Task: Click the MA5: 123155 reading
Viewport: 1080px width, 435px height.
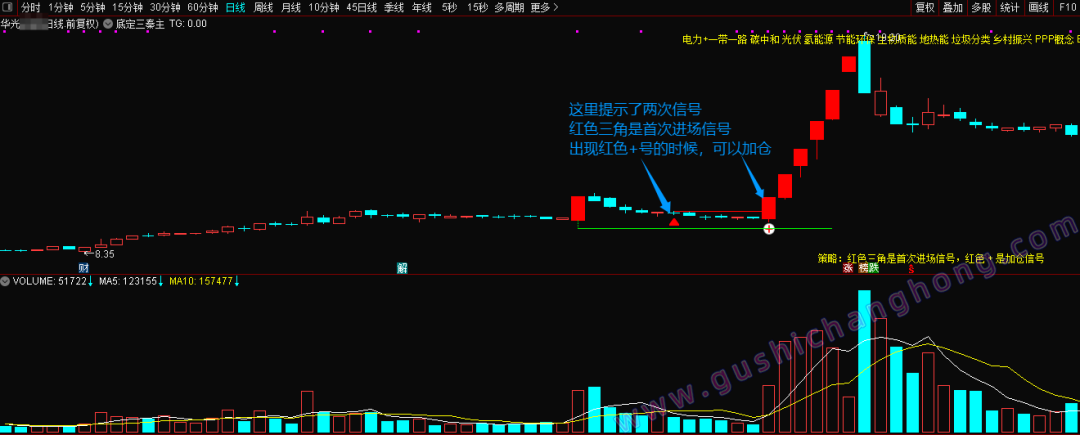Action: pos(128,281)
